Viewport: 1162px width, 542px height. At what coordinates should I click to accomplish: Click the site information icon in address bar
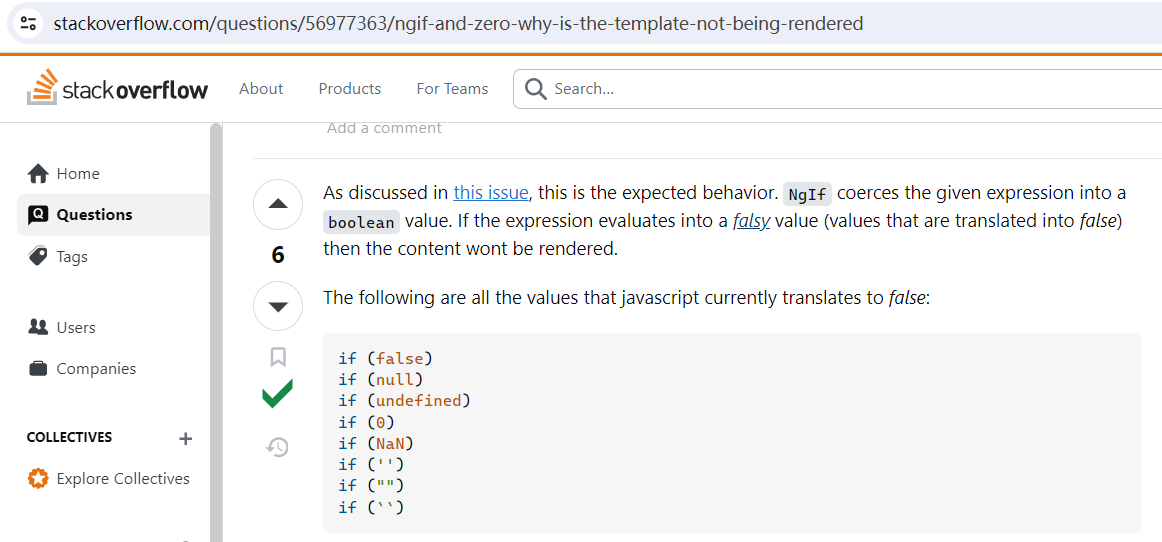coord(29,23)
